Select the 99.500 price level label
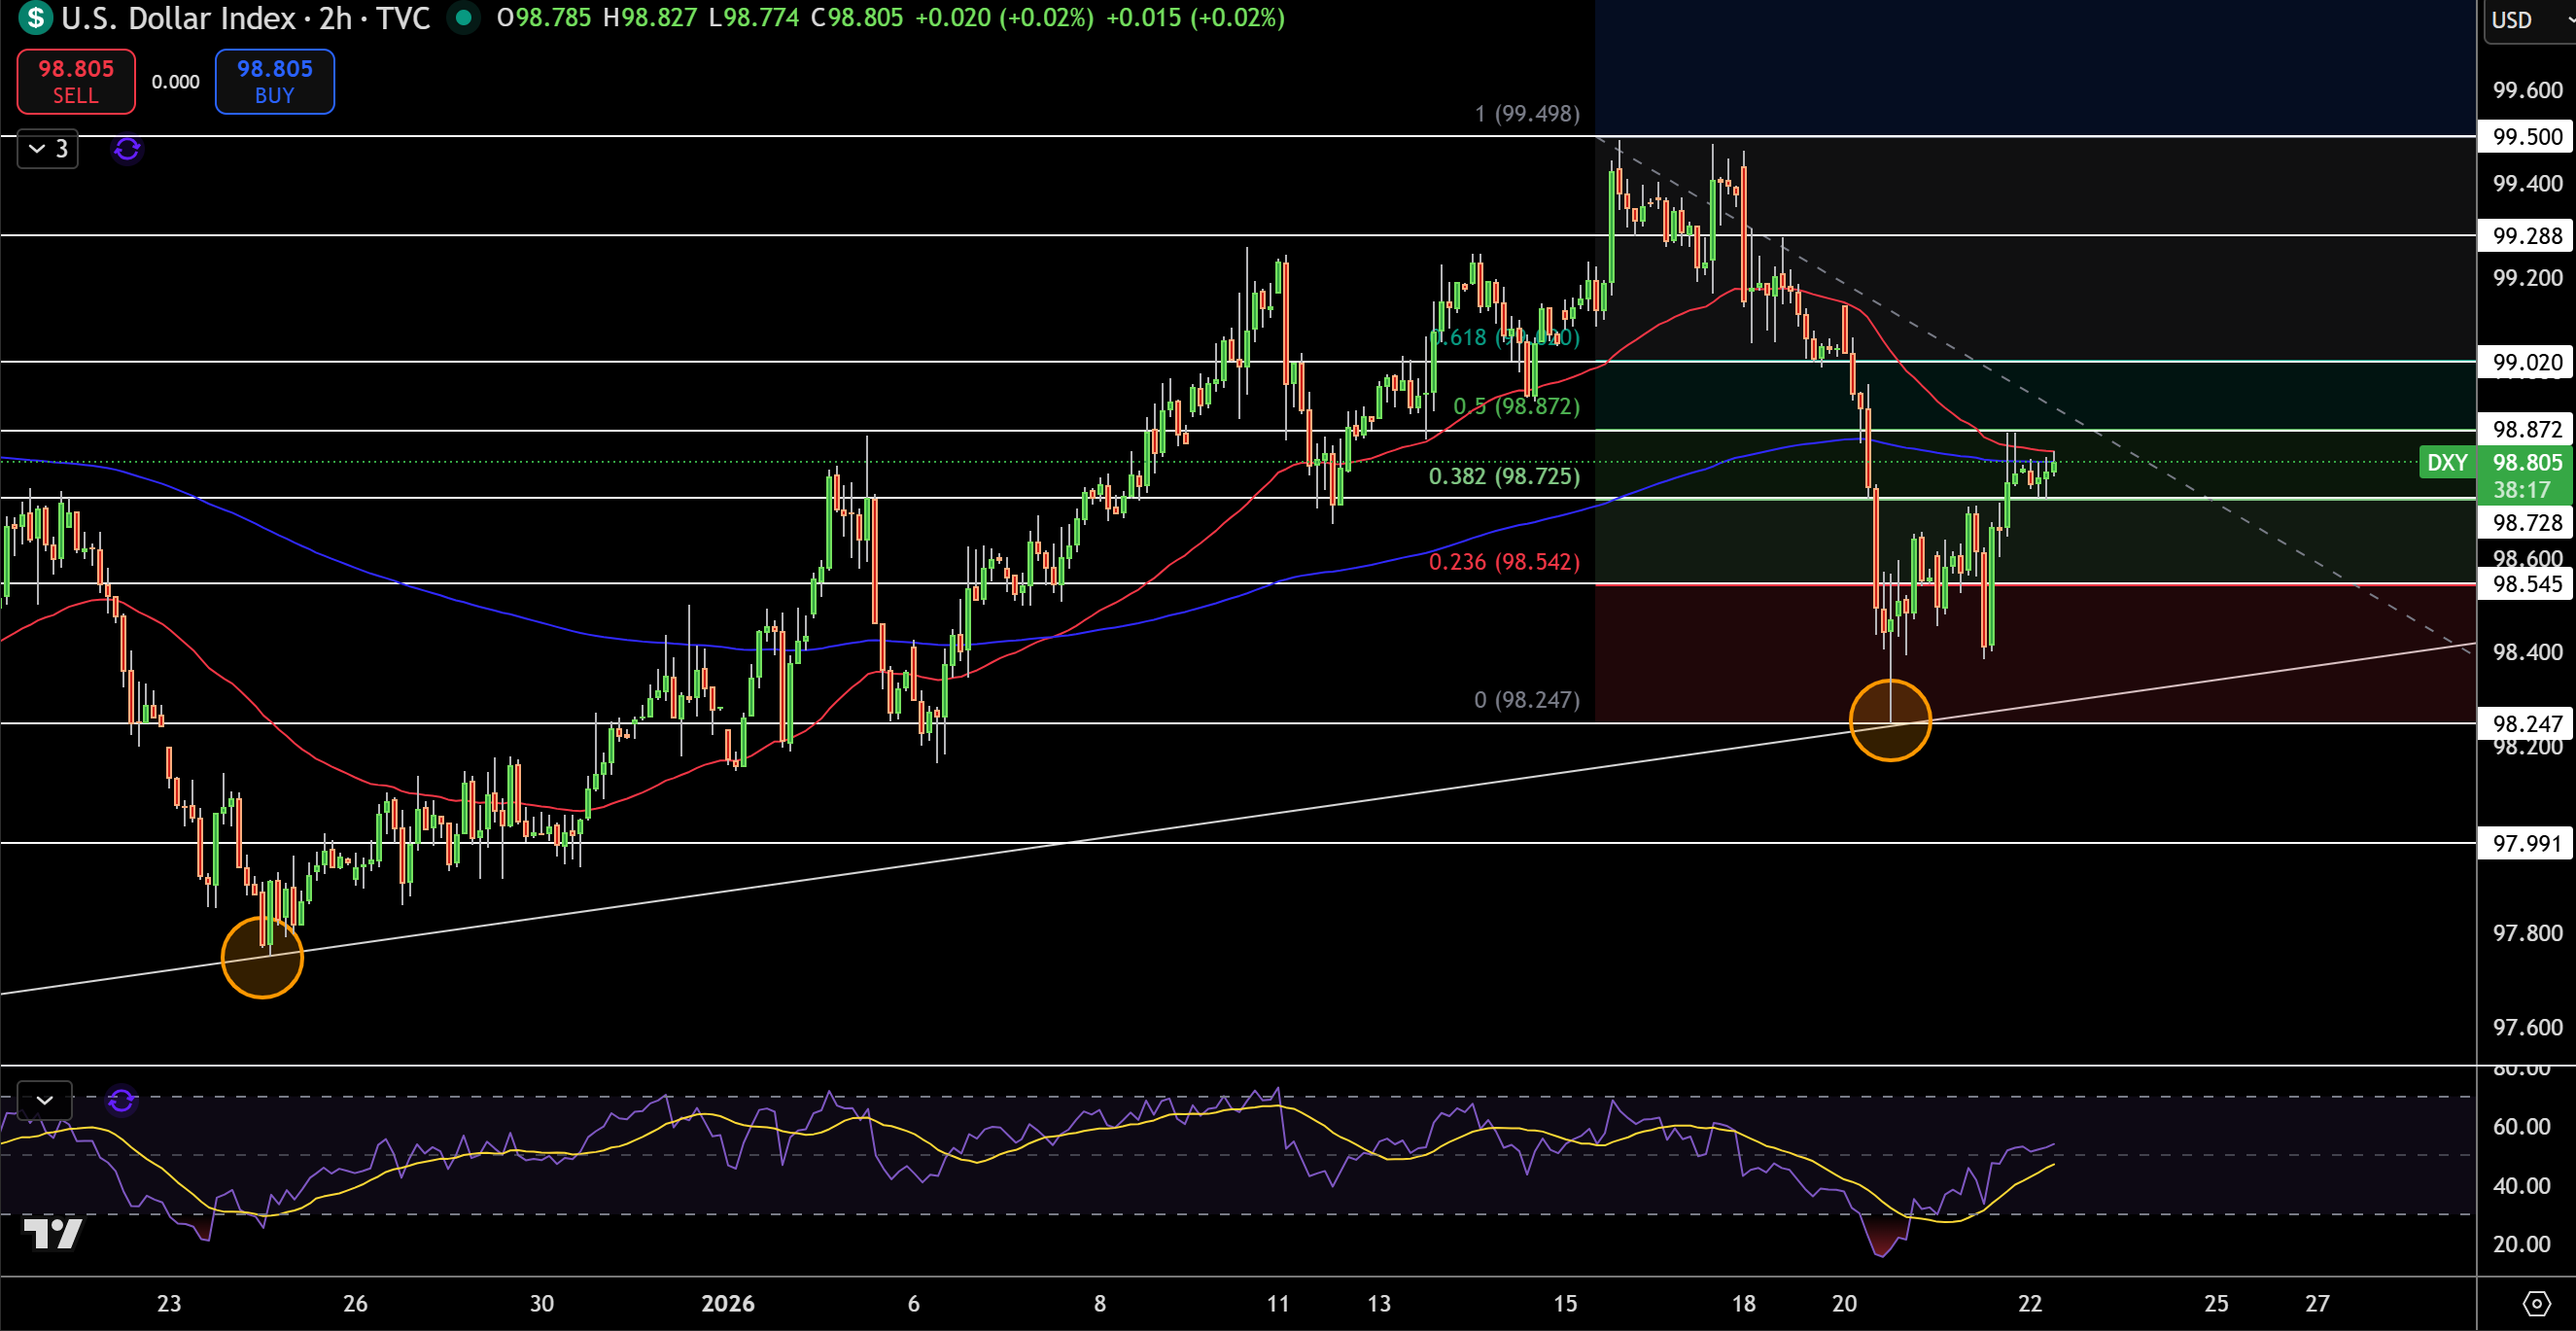 pyautogui.click(x=2527, y=136)
